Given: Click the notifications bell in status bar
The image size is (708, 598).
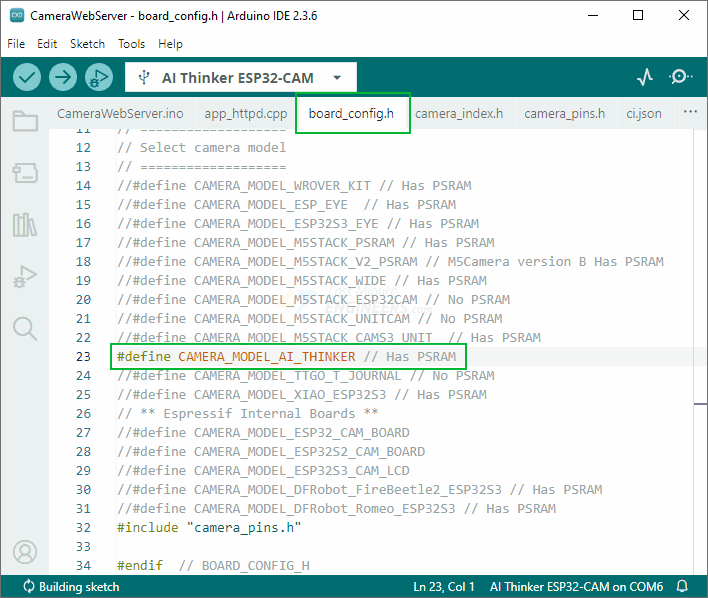Looking at the screenshot, I should tap(682, 586).
